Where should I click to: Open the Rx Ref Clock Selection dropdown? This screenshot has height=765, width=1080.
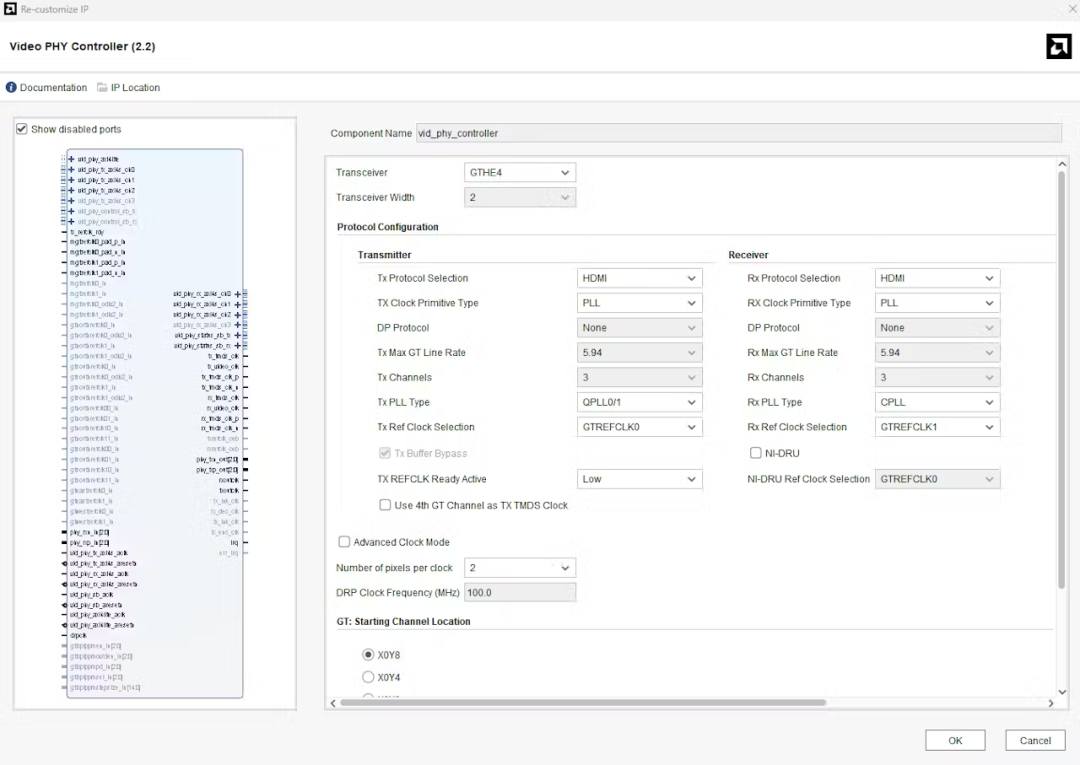[x=937, y=427]
